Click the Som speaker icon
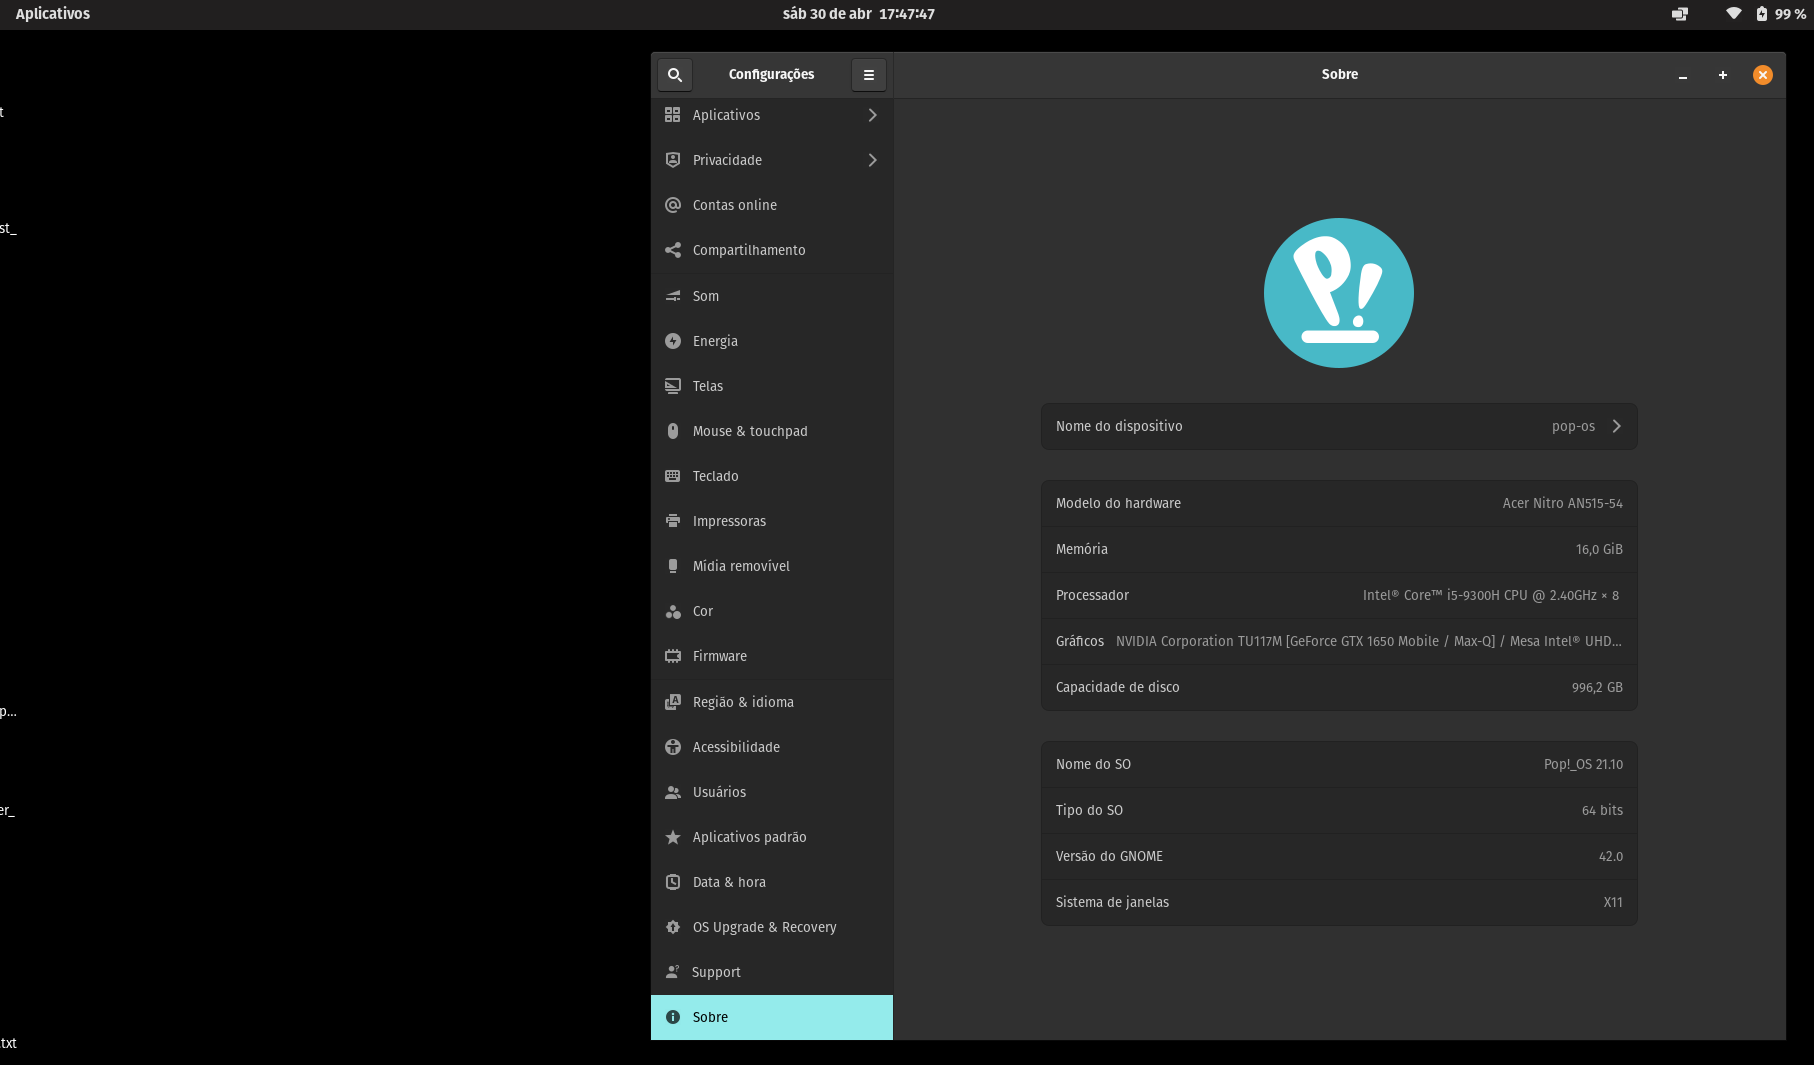The width and height of the screenshot is (1814, 1065). click(x=673, y=296)
